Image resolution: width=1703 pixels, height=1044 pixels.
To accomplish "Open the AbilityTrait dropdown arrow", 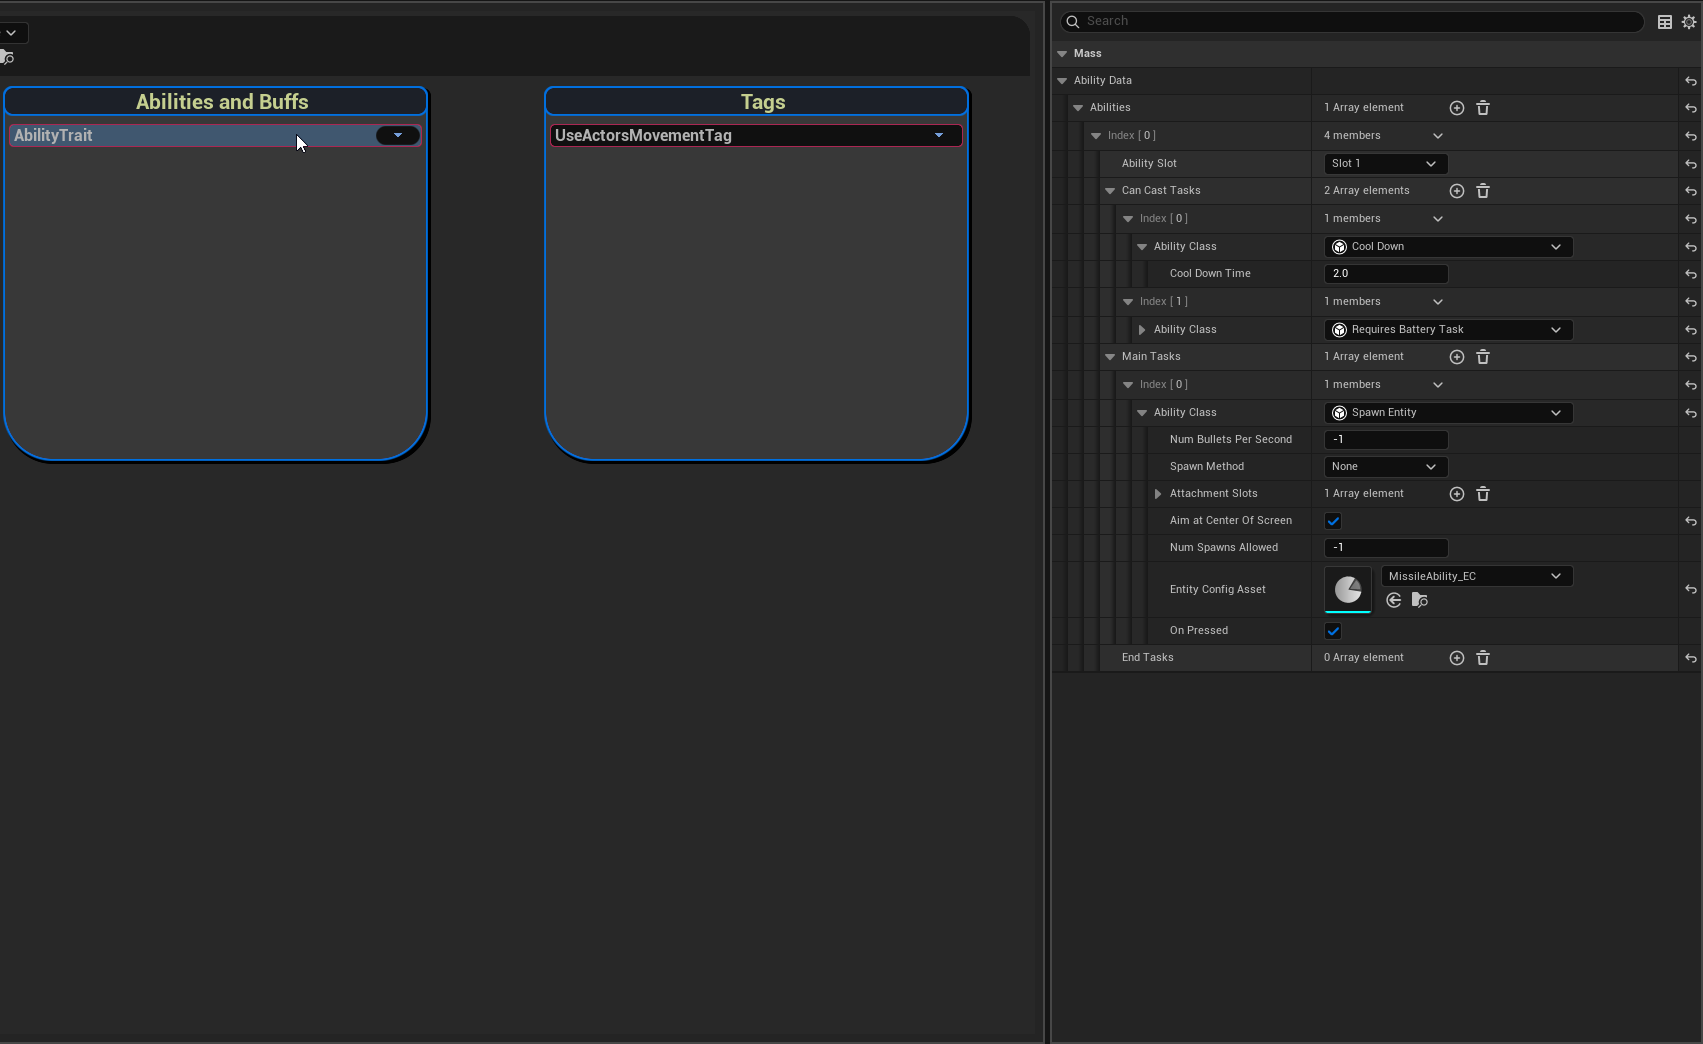I will pyautogui.click(x=398, y=136).
